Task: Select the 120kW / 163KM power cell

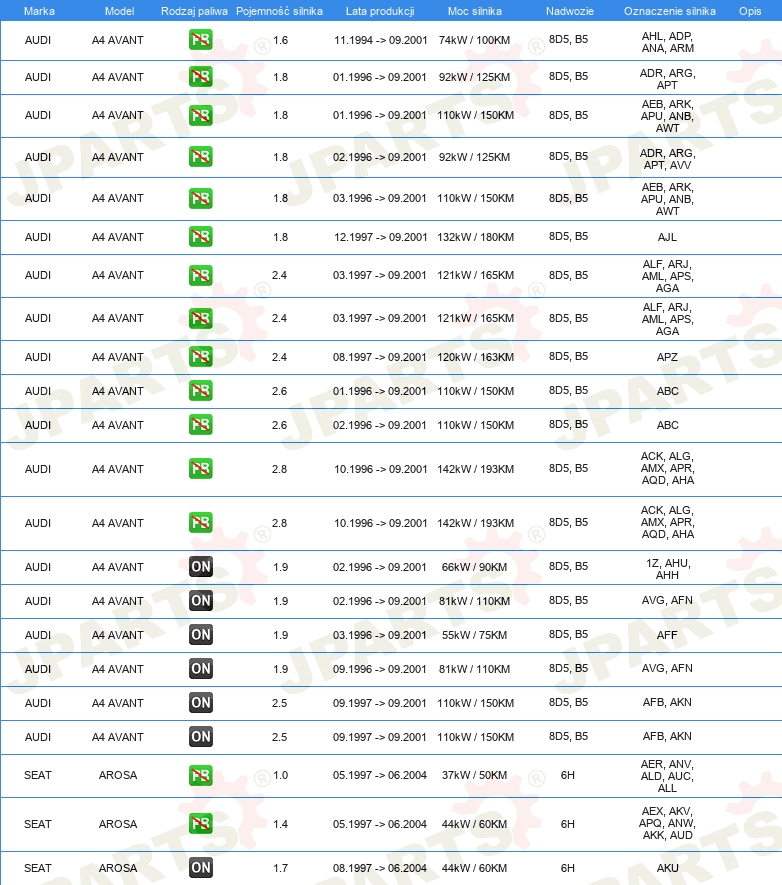Action: 476,357
